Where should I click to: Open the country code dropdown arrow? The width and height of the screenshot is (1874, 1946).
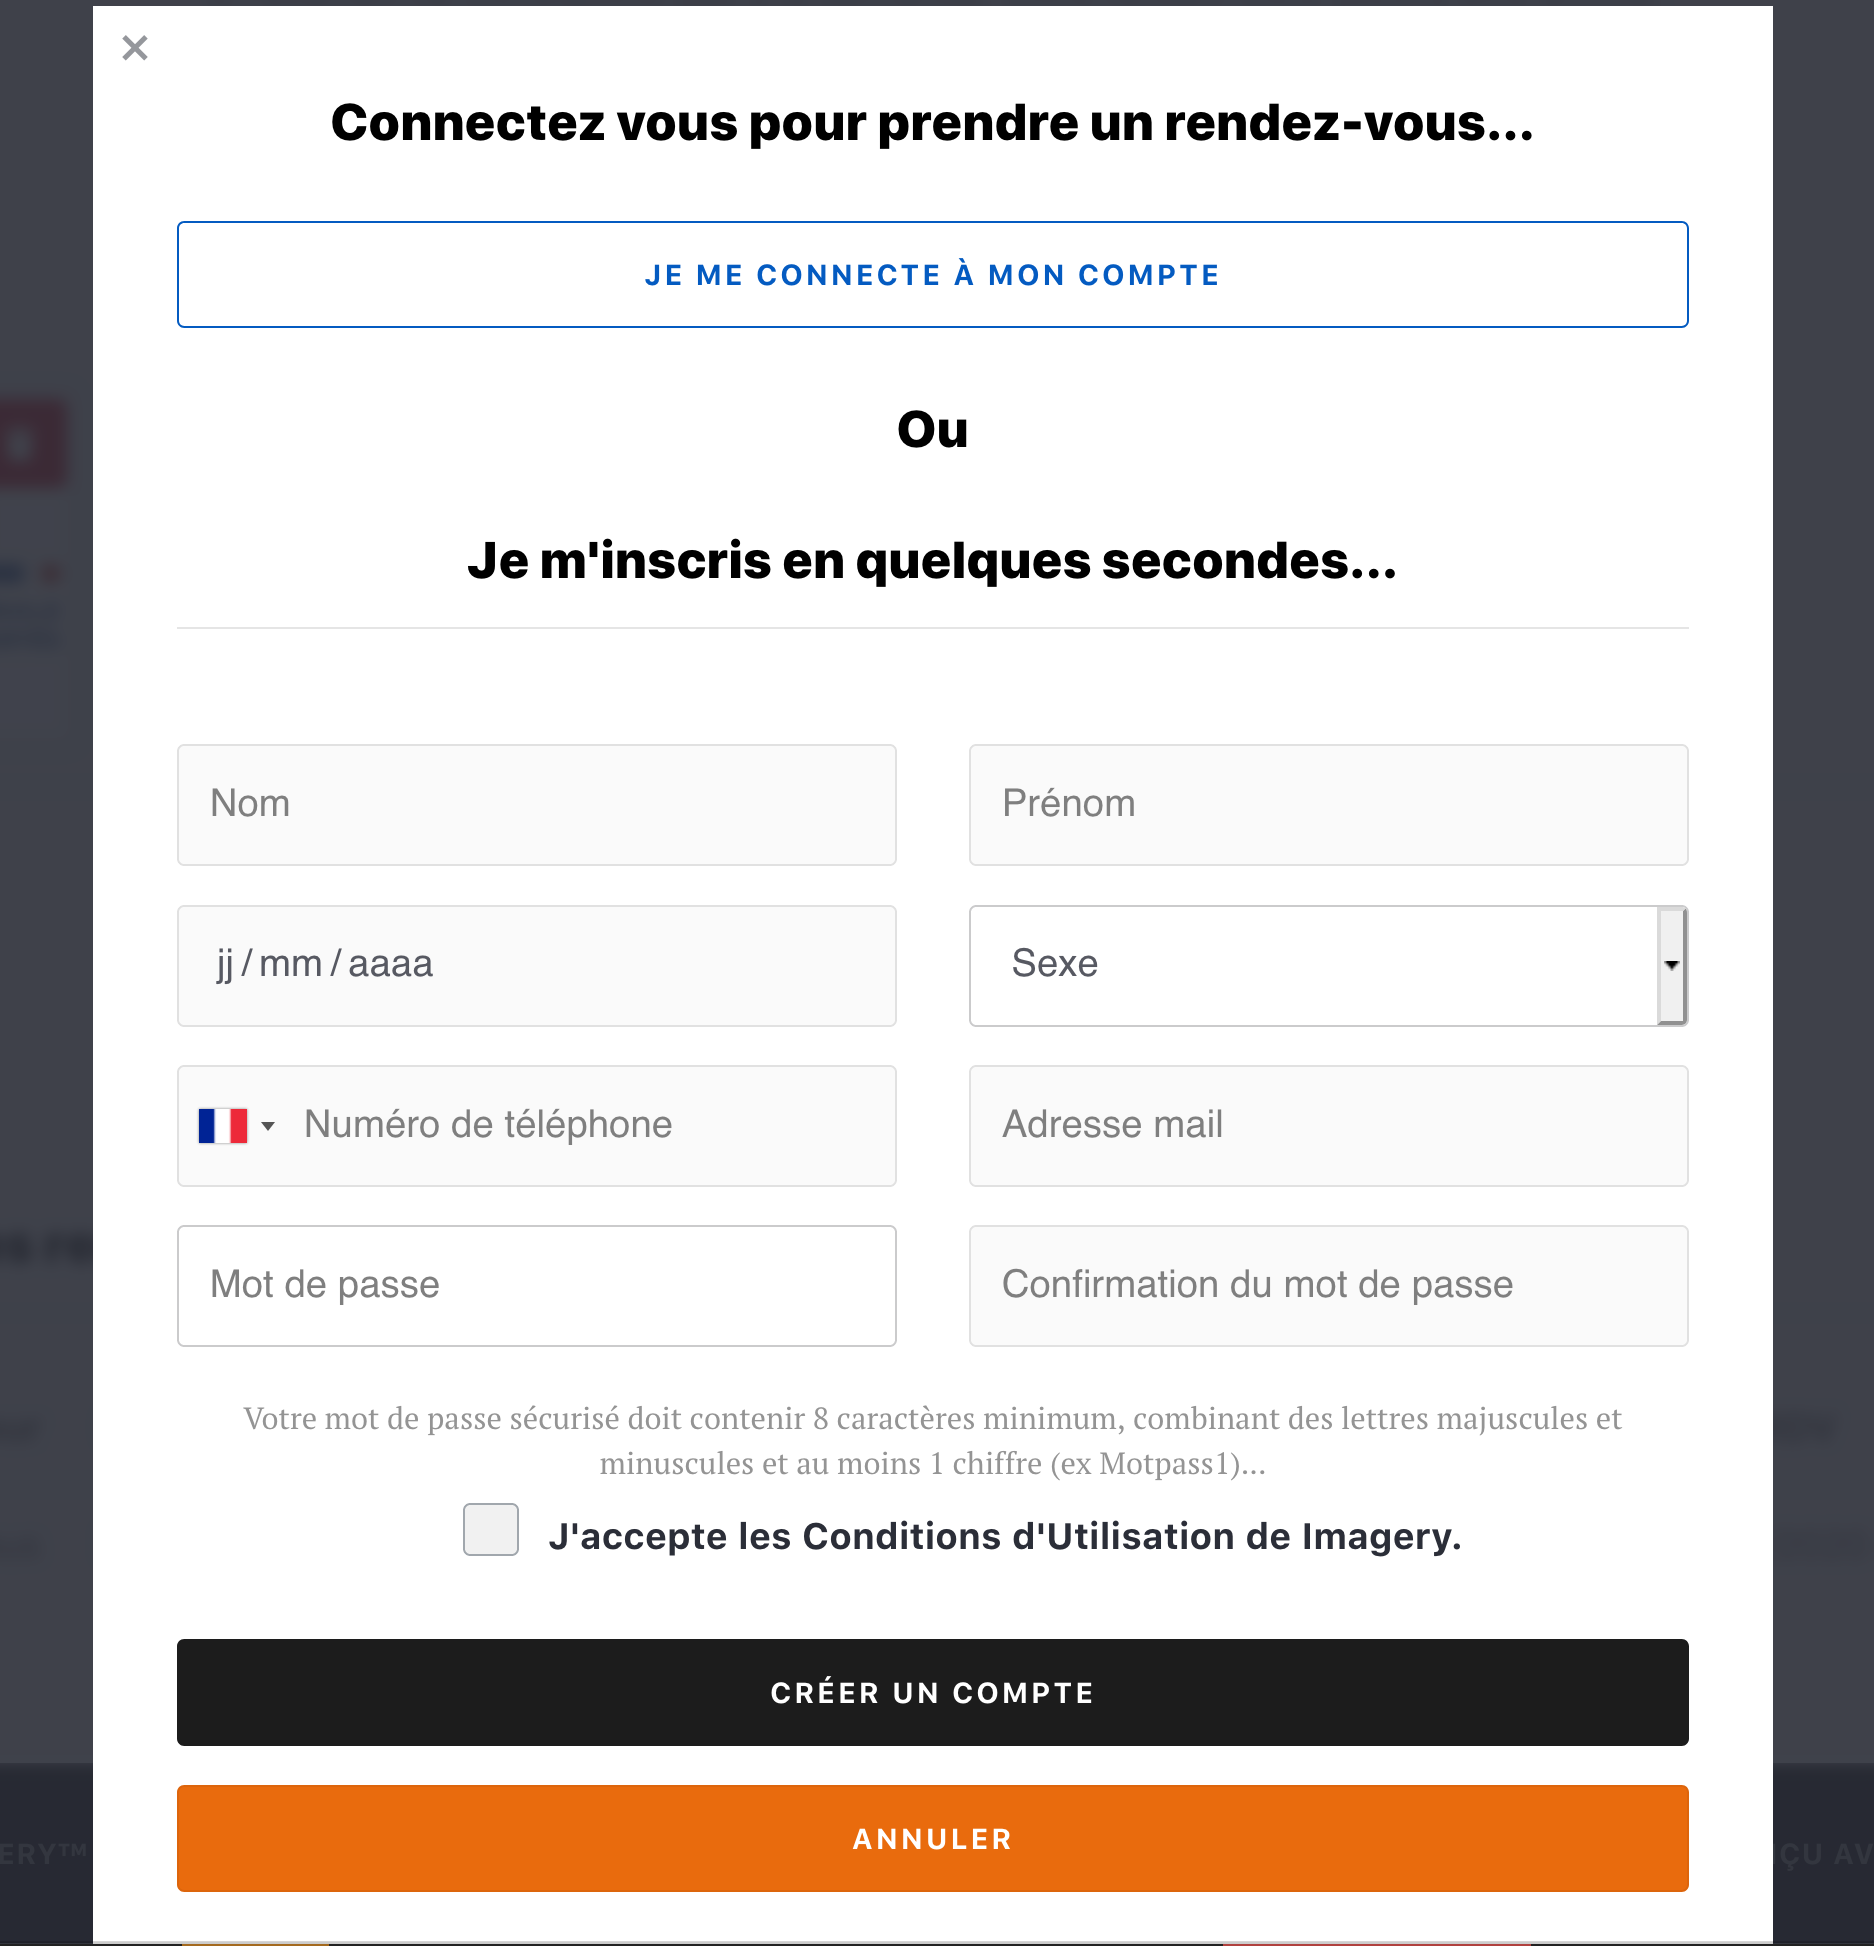(x=268, y=1126)
